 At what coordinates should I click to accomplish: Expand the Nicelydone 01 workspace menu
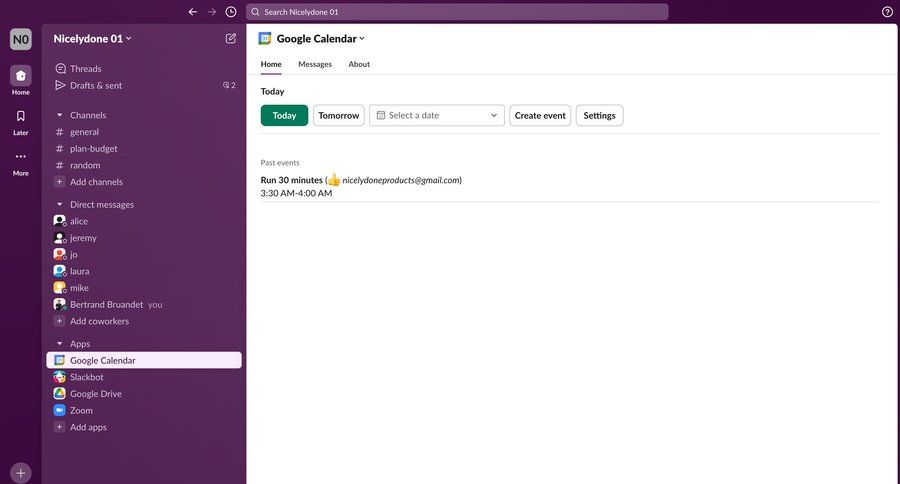coord(93,39)
